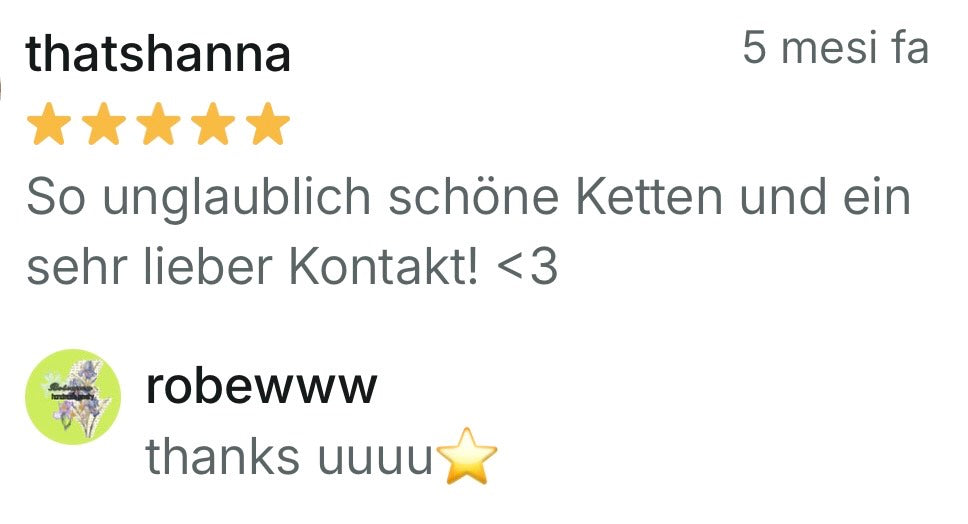The width and height of the screenshot is (968, 524).
Task: Click the "5 mesi fa" timestamp
Action: pos(835,48)
